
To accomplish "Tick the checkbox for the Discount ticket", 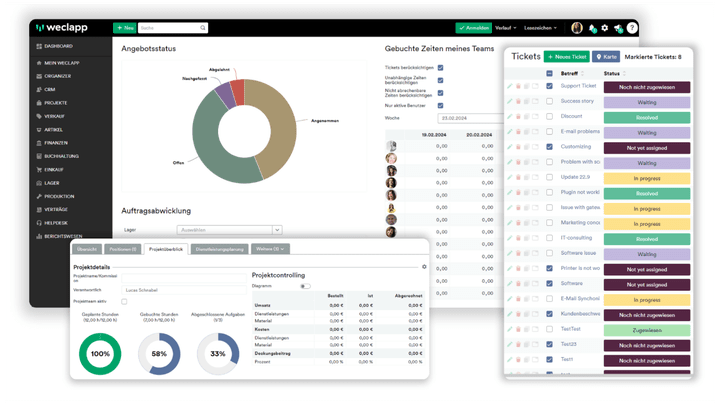I will (549, 116).
